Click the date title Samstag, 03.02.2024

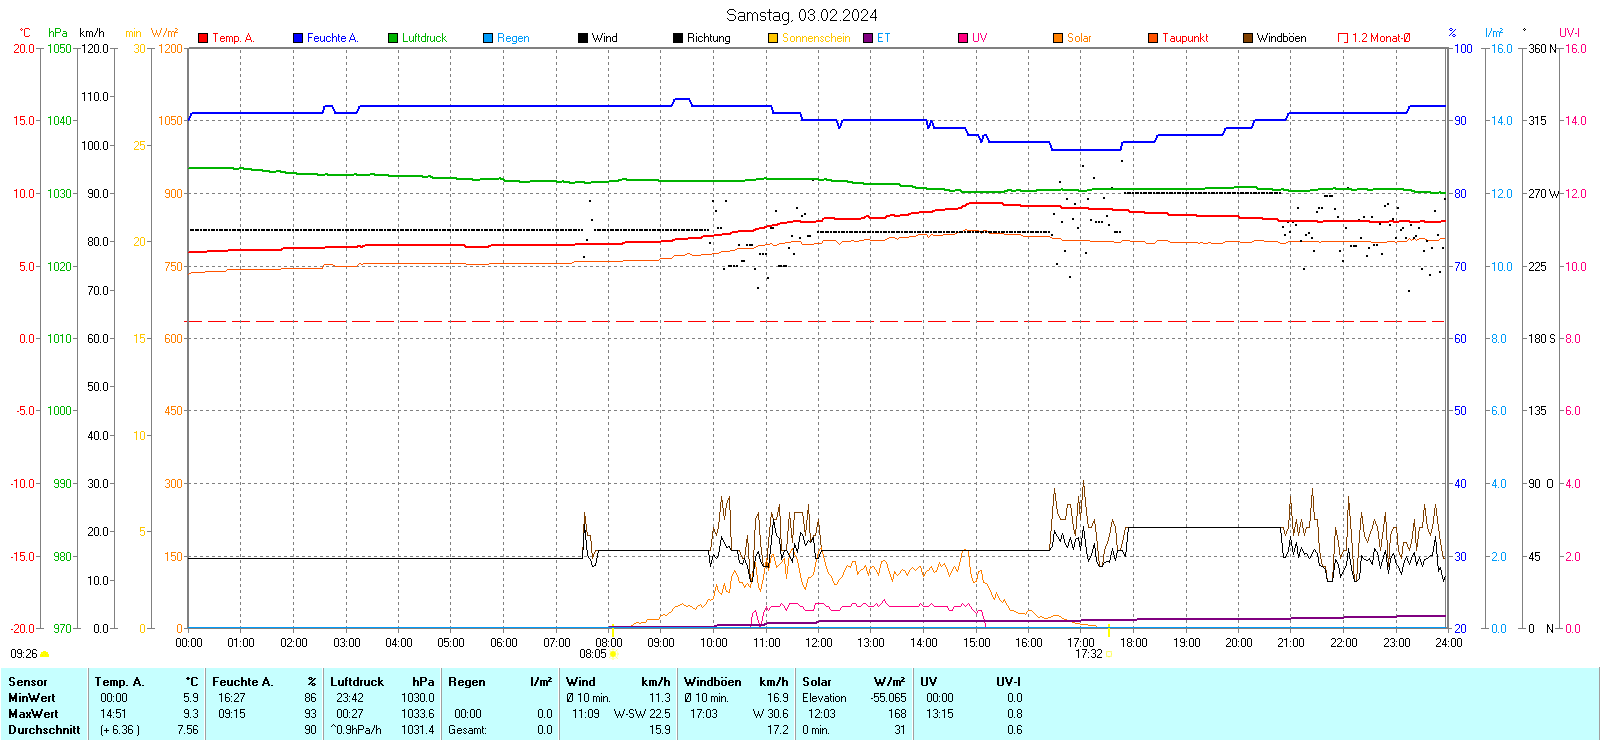801,15
